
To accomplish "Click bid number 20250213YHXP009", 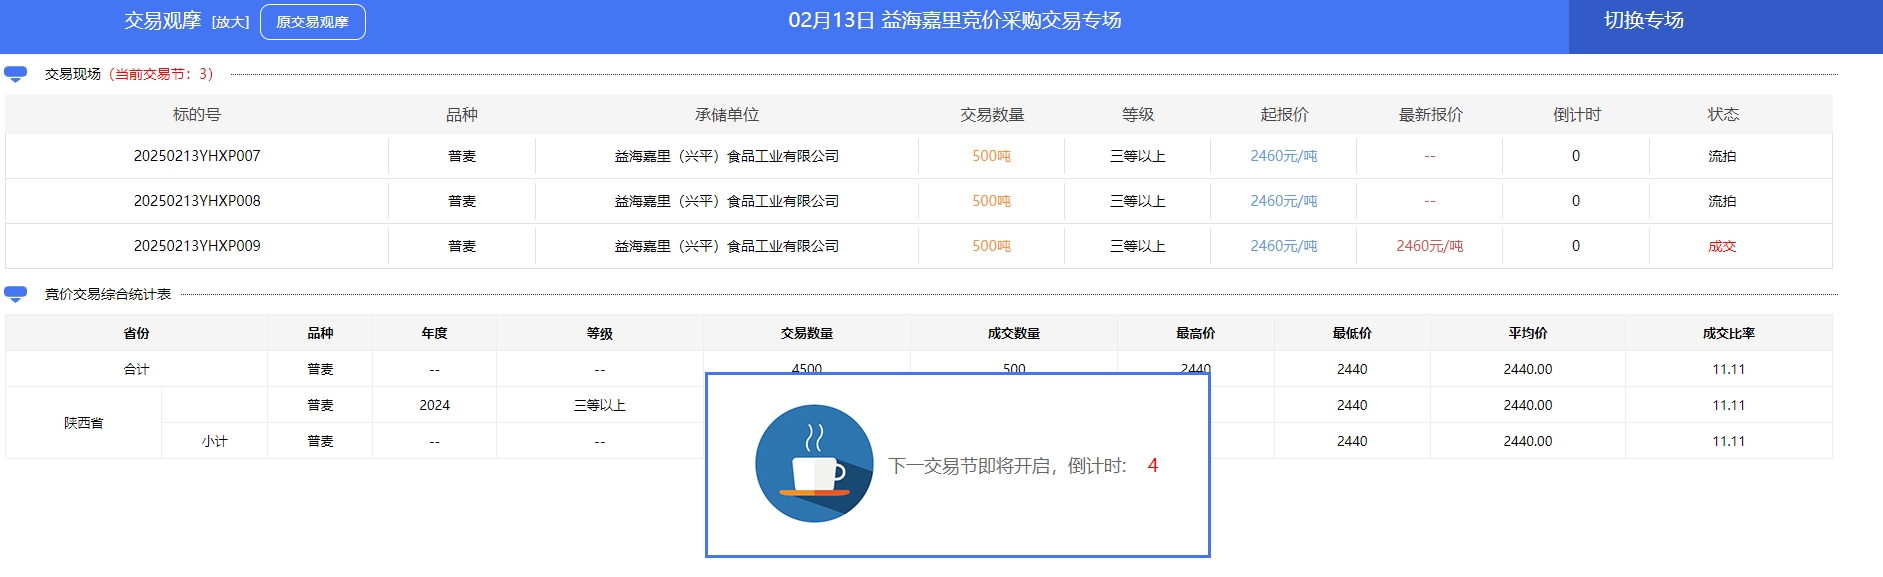I will tap(197, 246).
